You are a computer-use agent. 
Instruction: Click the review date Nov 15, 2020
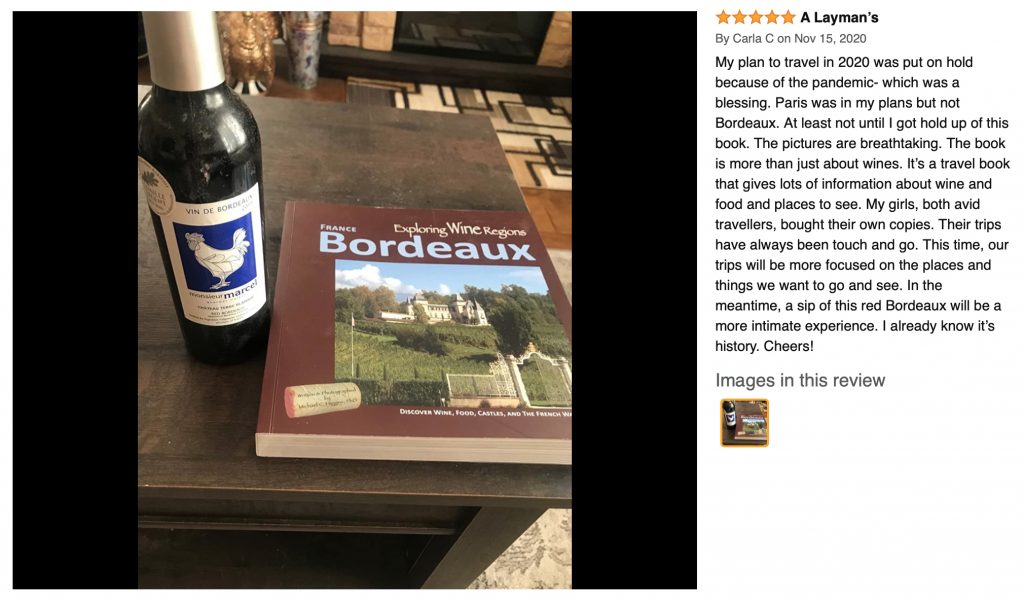830,39
